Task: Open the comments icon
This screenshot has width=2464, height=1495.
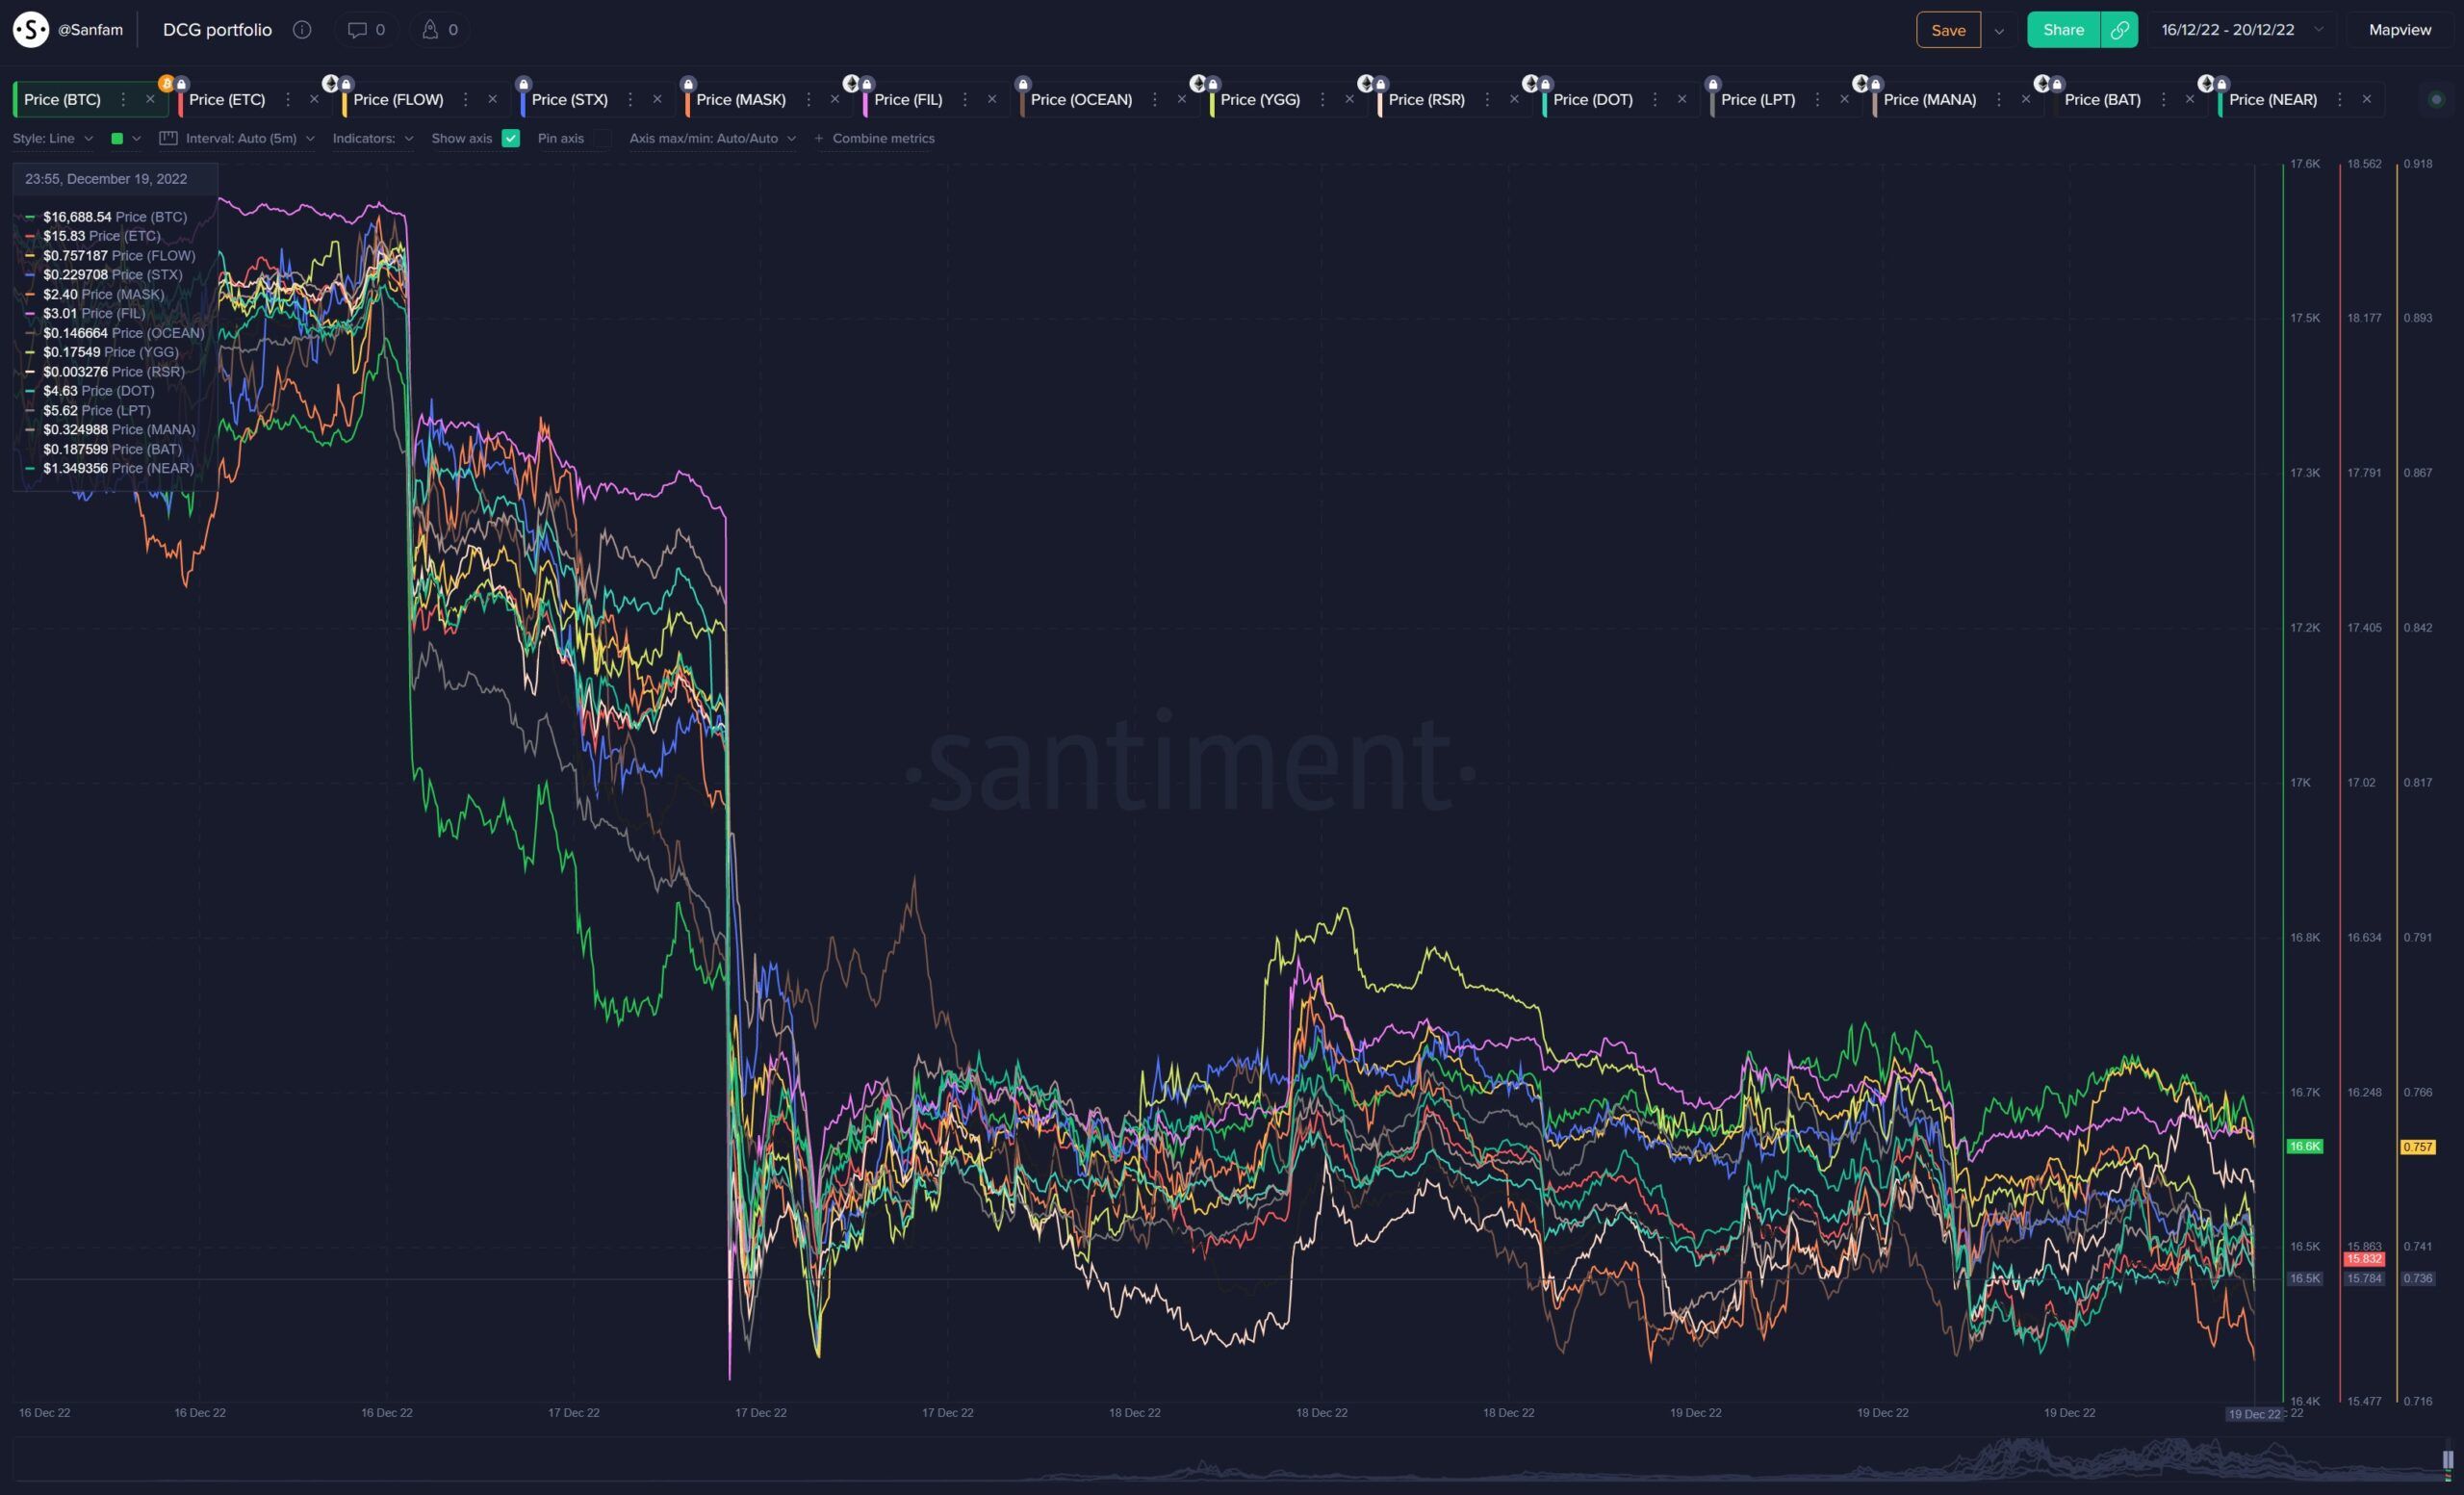Action: [357, 30]
